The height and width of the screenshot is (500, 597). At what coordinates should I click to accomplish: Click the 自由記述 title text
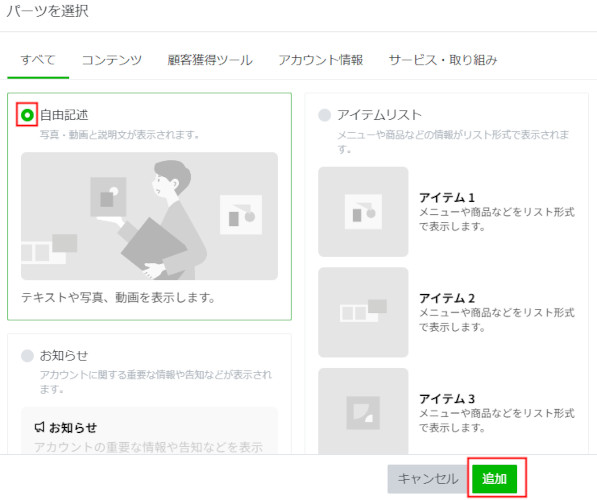(64, 115)
